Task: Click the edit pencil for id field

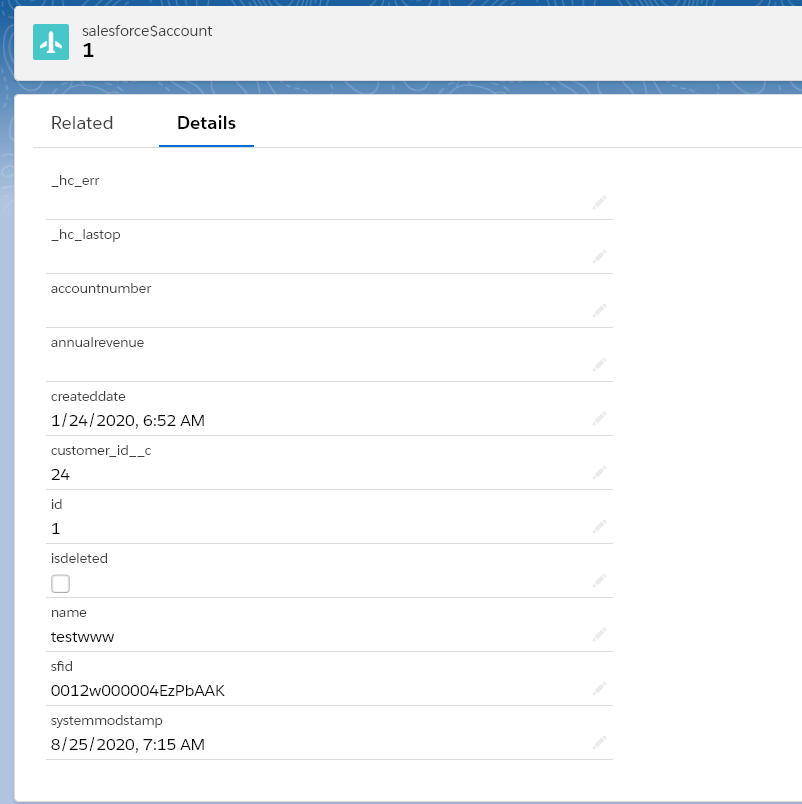Action: point(599,526)
